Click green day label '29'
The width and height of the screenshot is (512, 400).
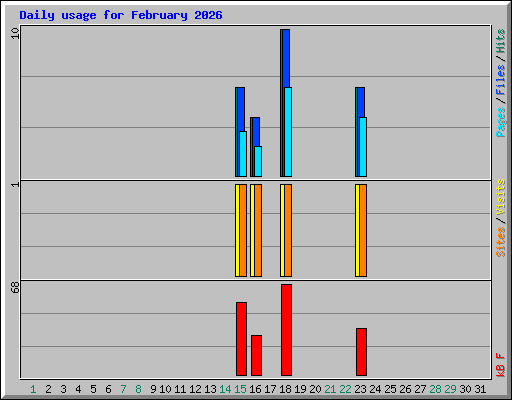(450, 389)
